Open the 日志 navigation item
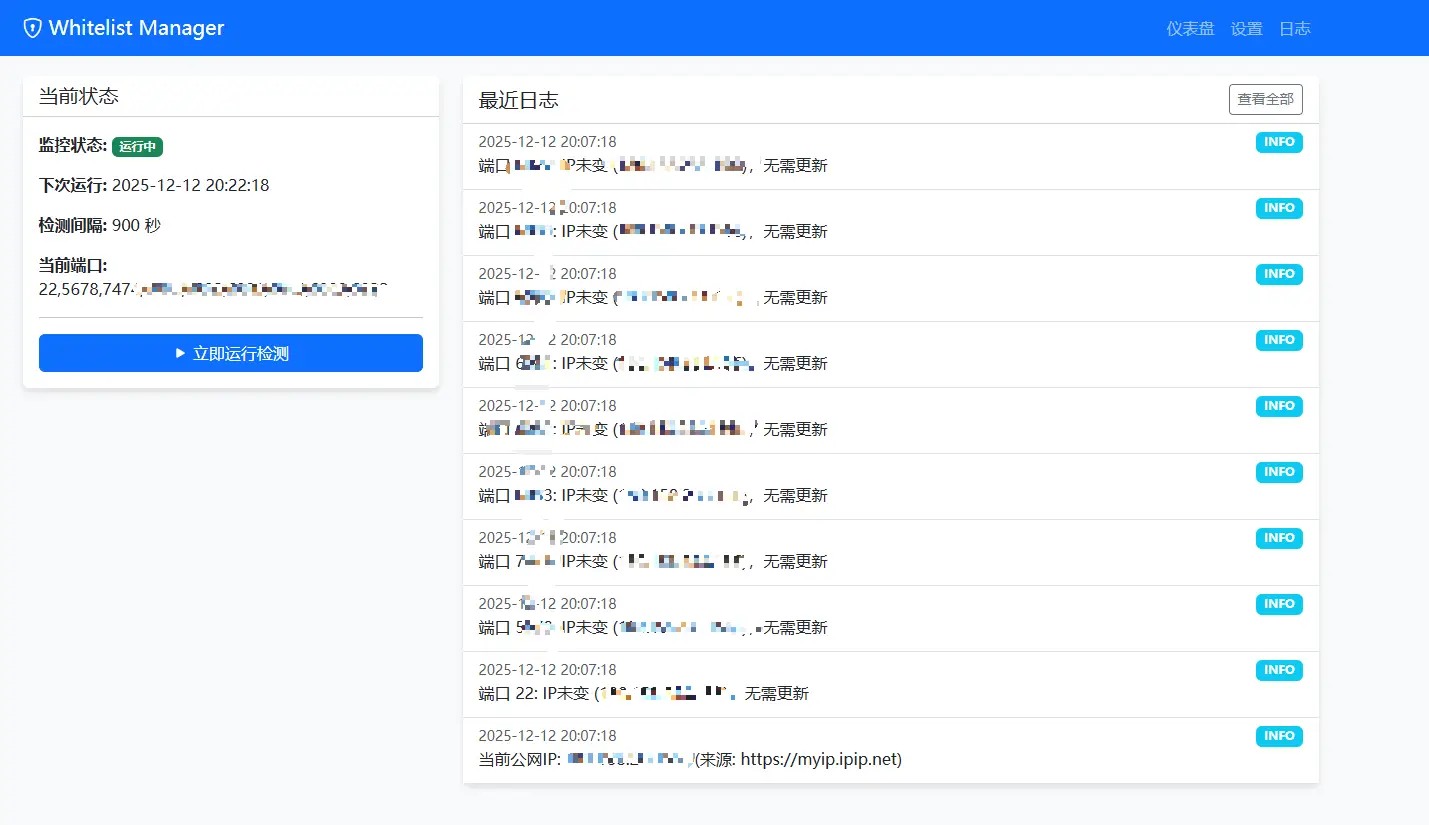 coord(1295,28)
